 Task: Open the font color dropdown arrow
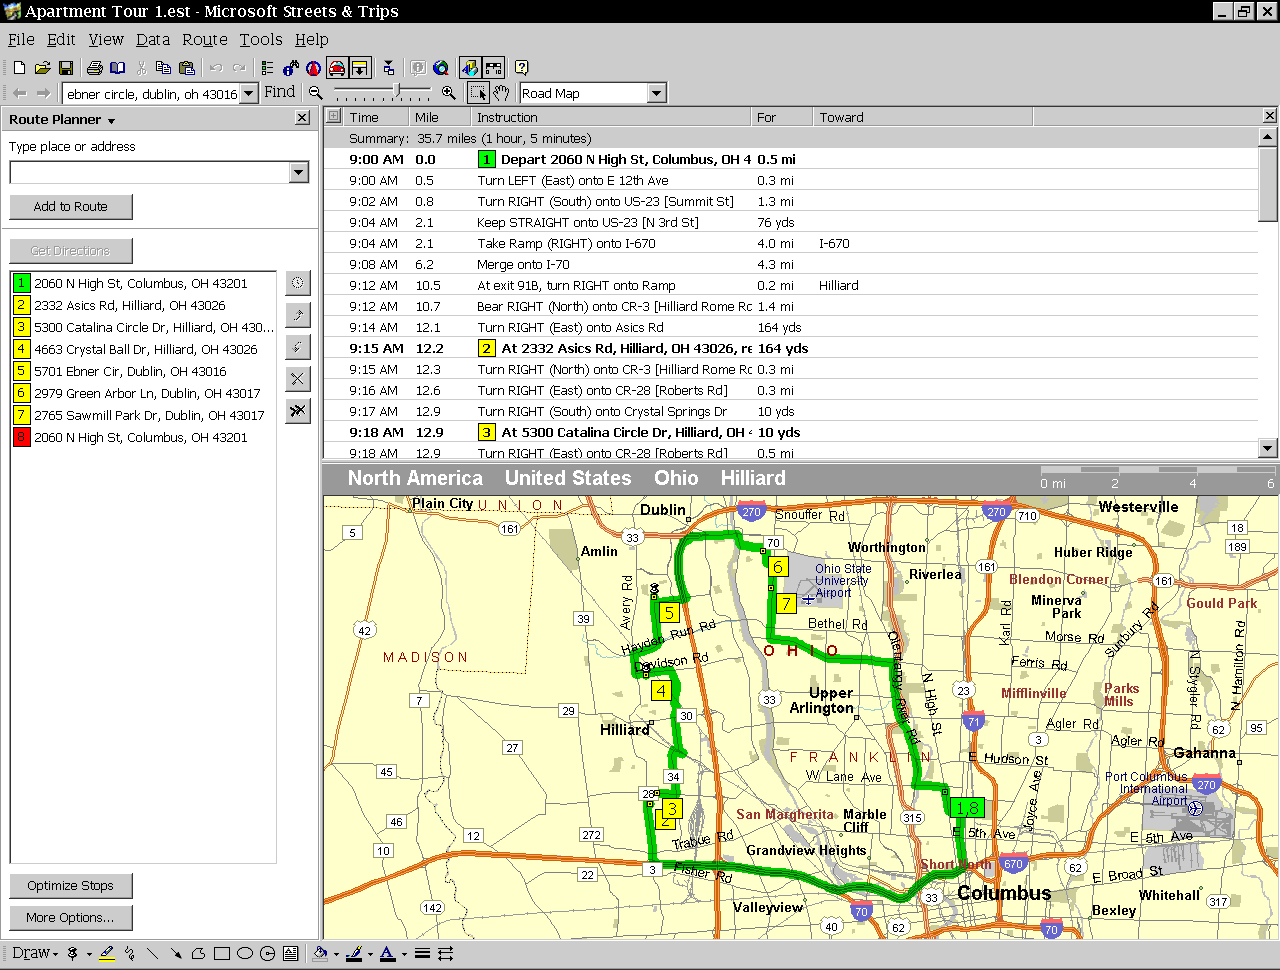[x=404, y=954]
